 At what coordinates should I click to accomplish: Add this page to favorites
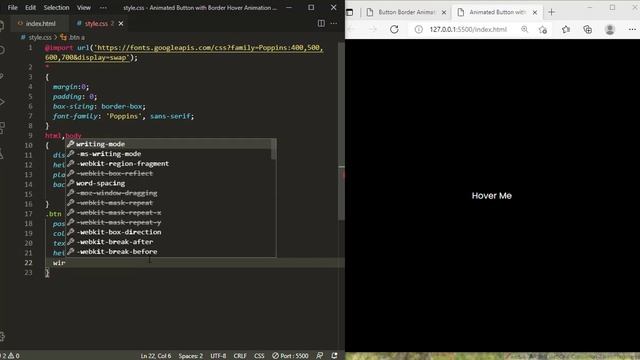coord(542,29)
